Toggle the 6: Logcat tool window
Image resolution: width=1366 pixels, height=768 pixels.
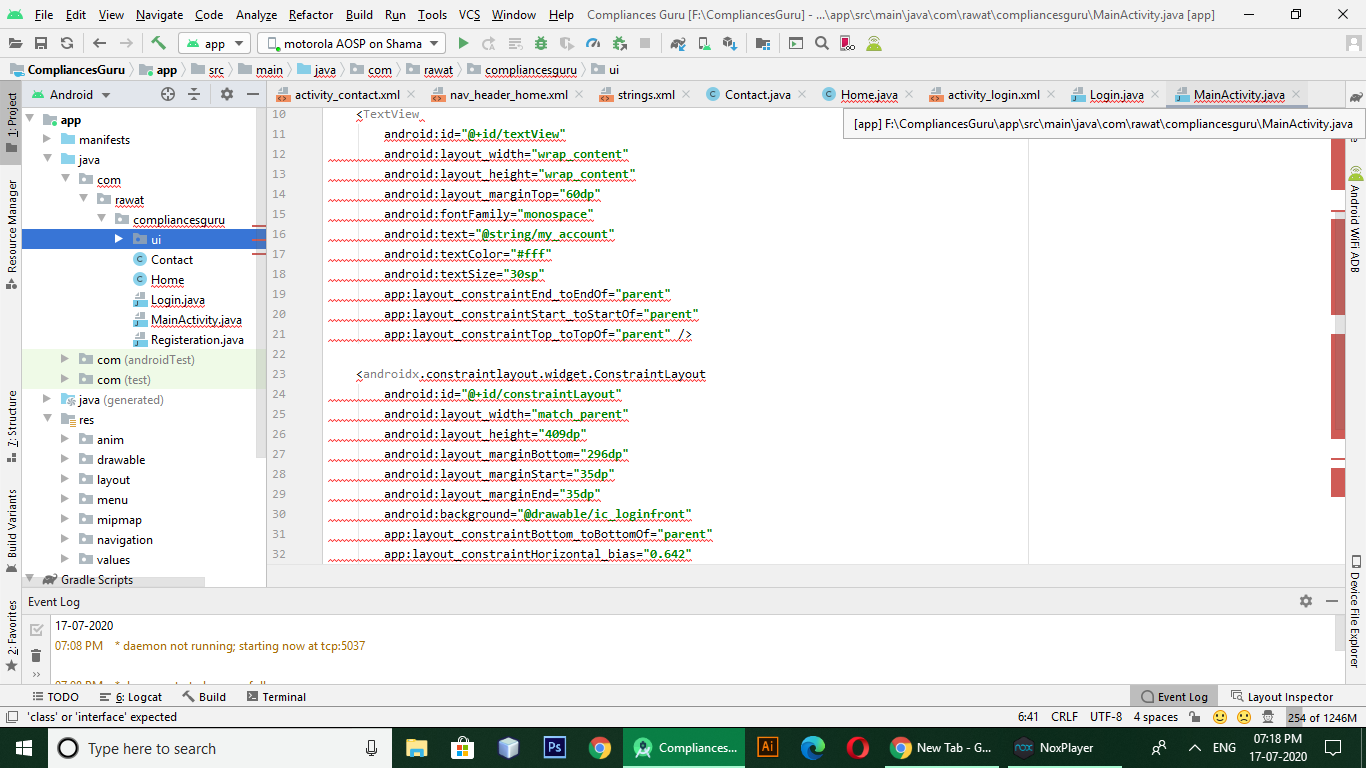(x=131, y=697)
